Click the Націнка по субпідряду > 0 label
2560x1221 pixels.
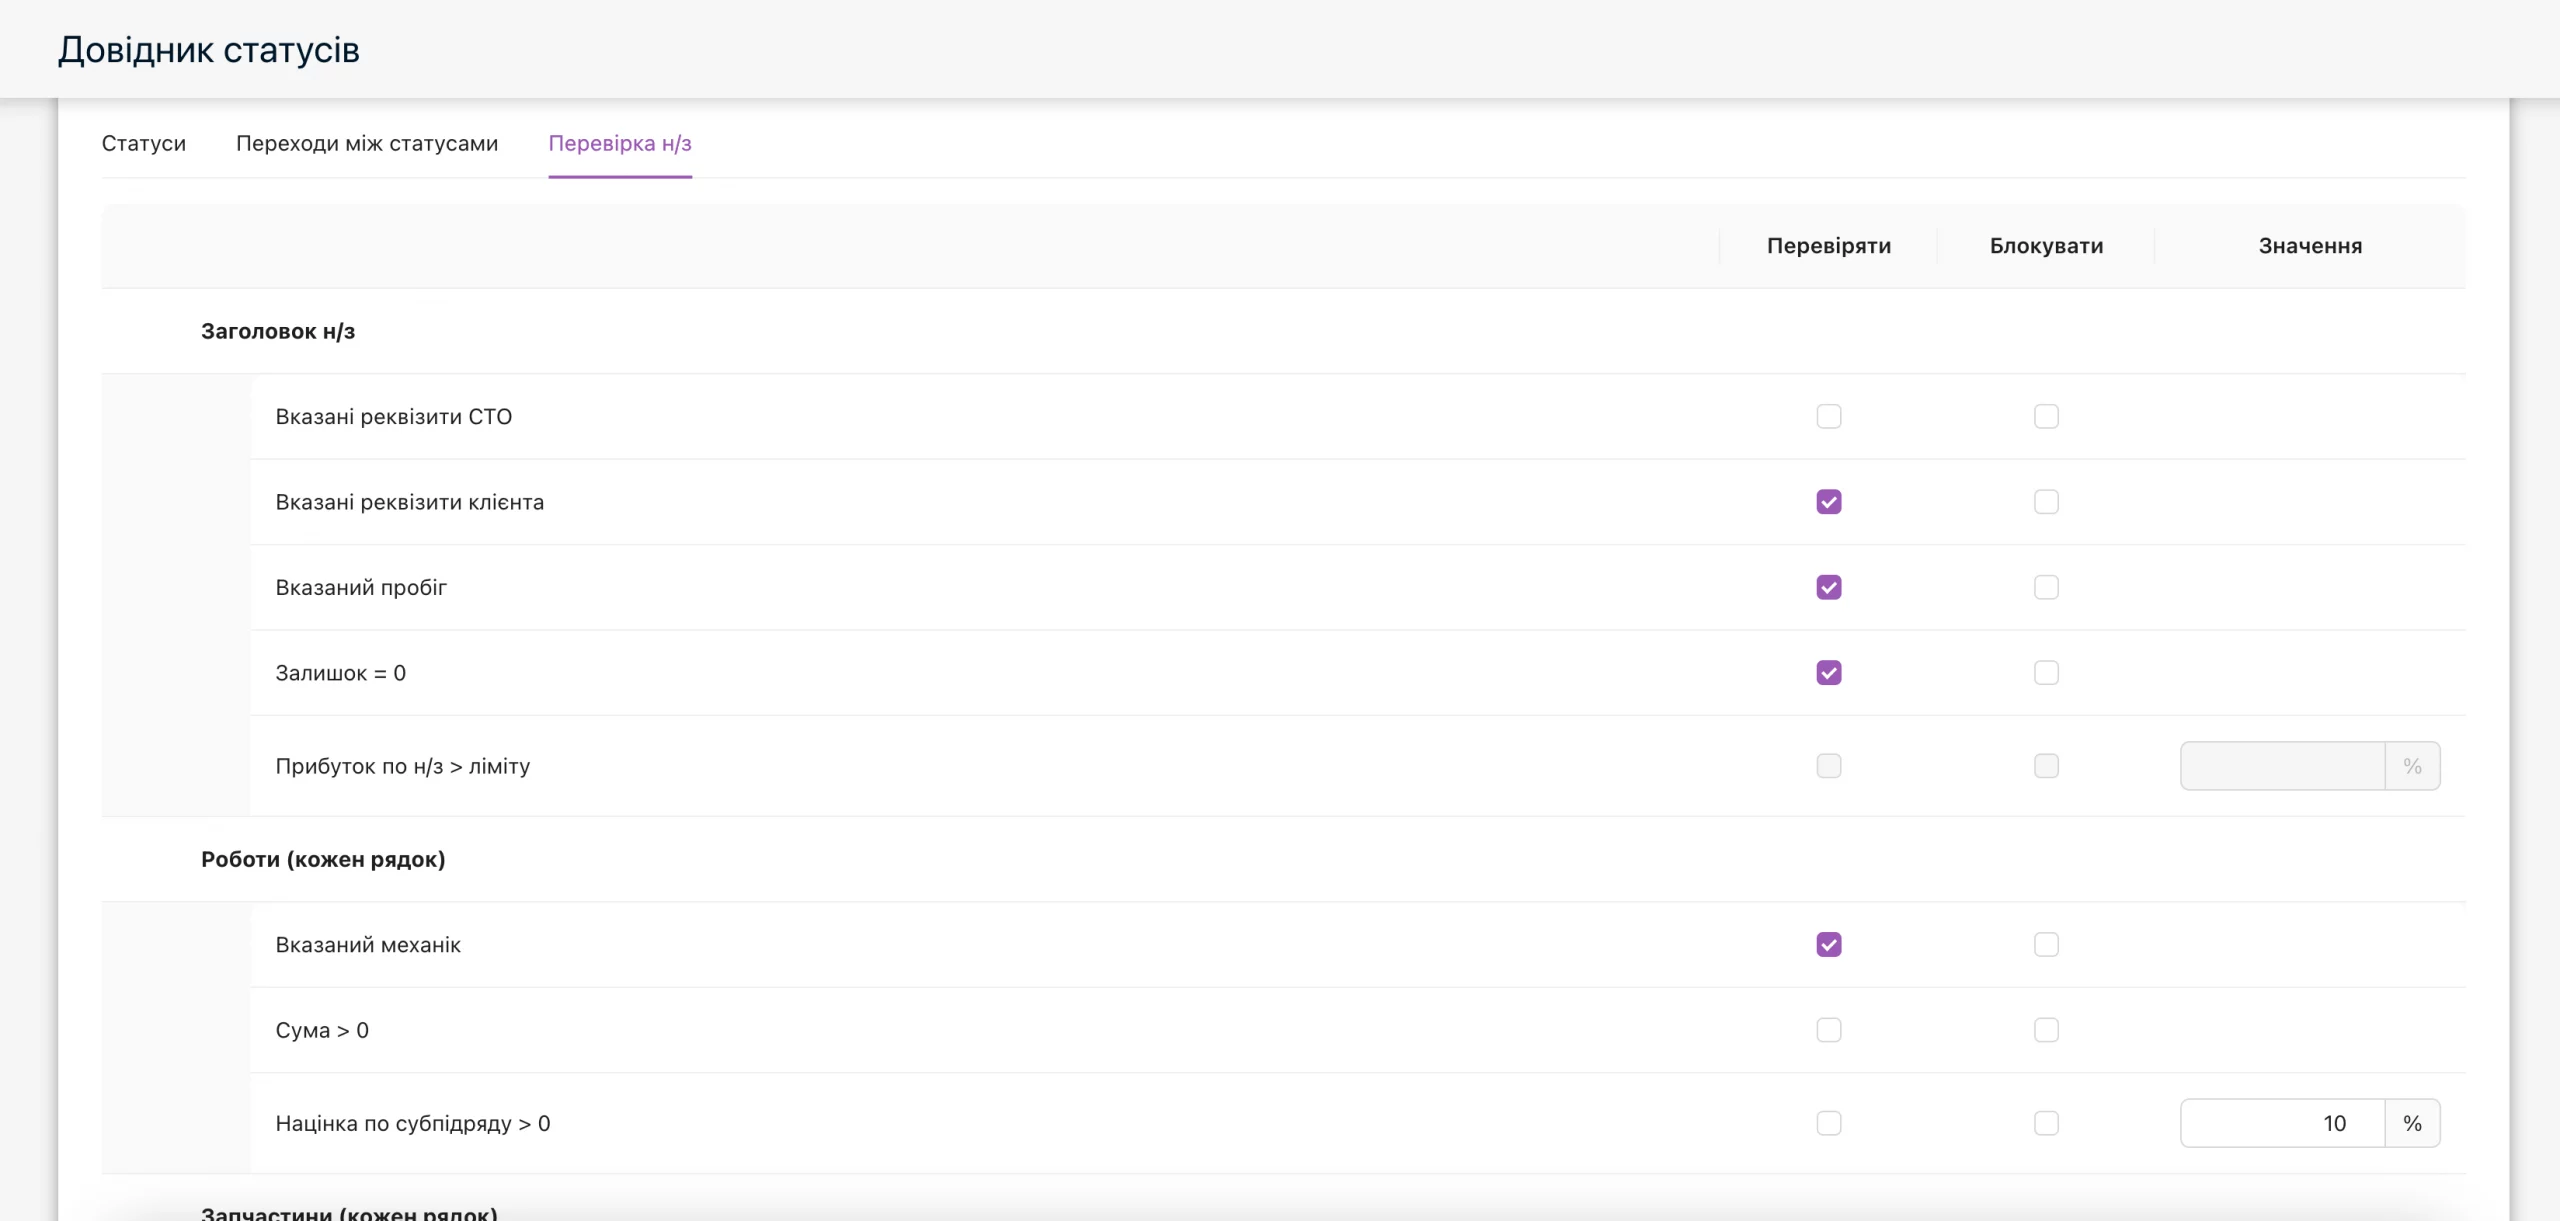click(413, 1123)
